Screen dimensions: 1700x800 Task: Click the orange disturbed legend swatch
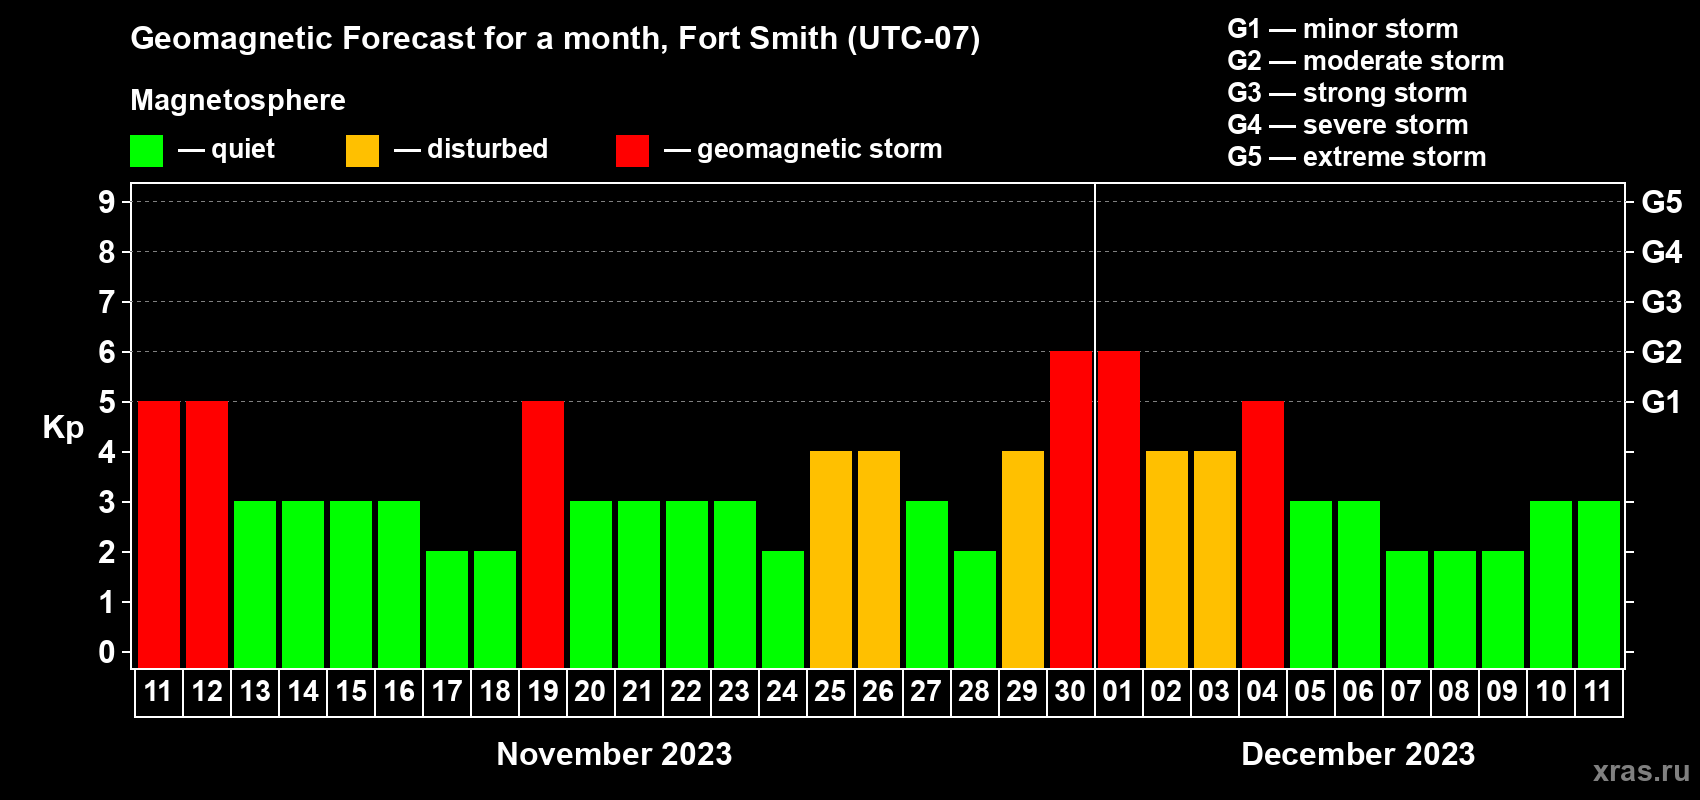[x=362, y=151]
